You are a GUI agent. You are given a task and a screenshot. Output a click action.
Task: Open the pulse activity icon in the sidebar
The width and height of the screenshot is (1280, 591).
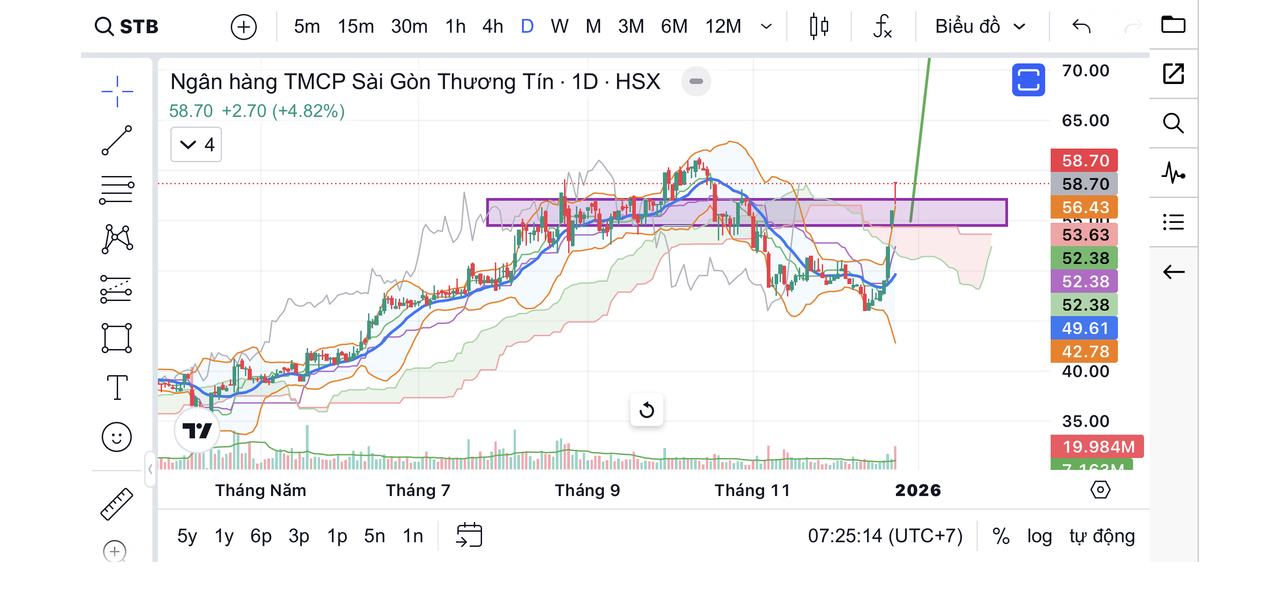(1173, 172)
